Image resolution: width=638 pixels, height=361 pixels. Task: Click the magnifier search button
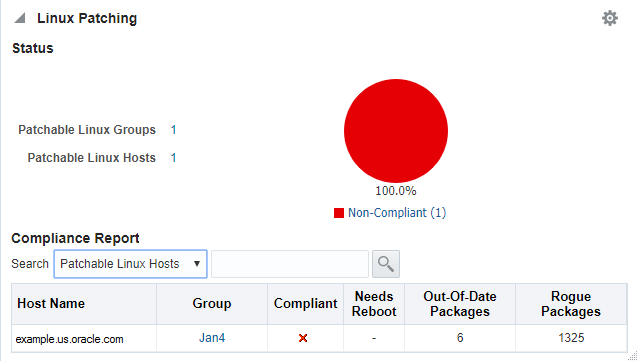pos(386,264)
